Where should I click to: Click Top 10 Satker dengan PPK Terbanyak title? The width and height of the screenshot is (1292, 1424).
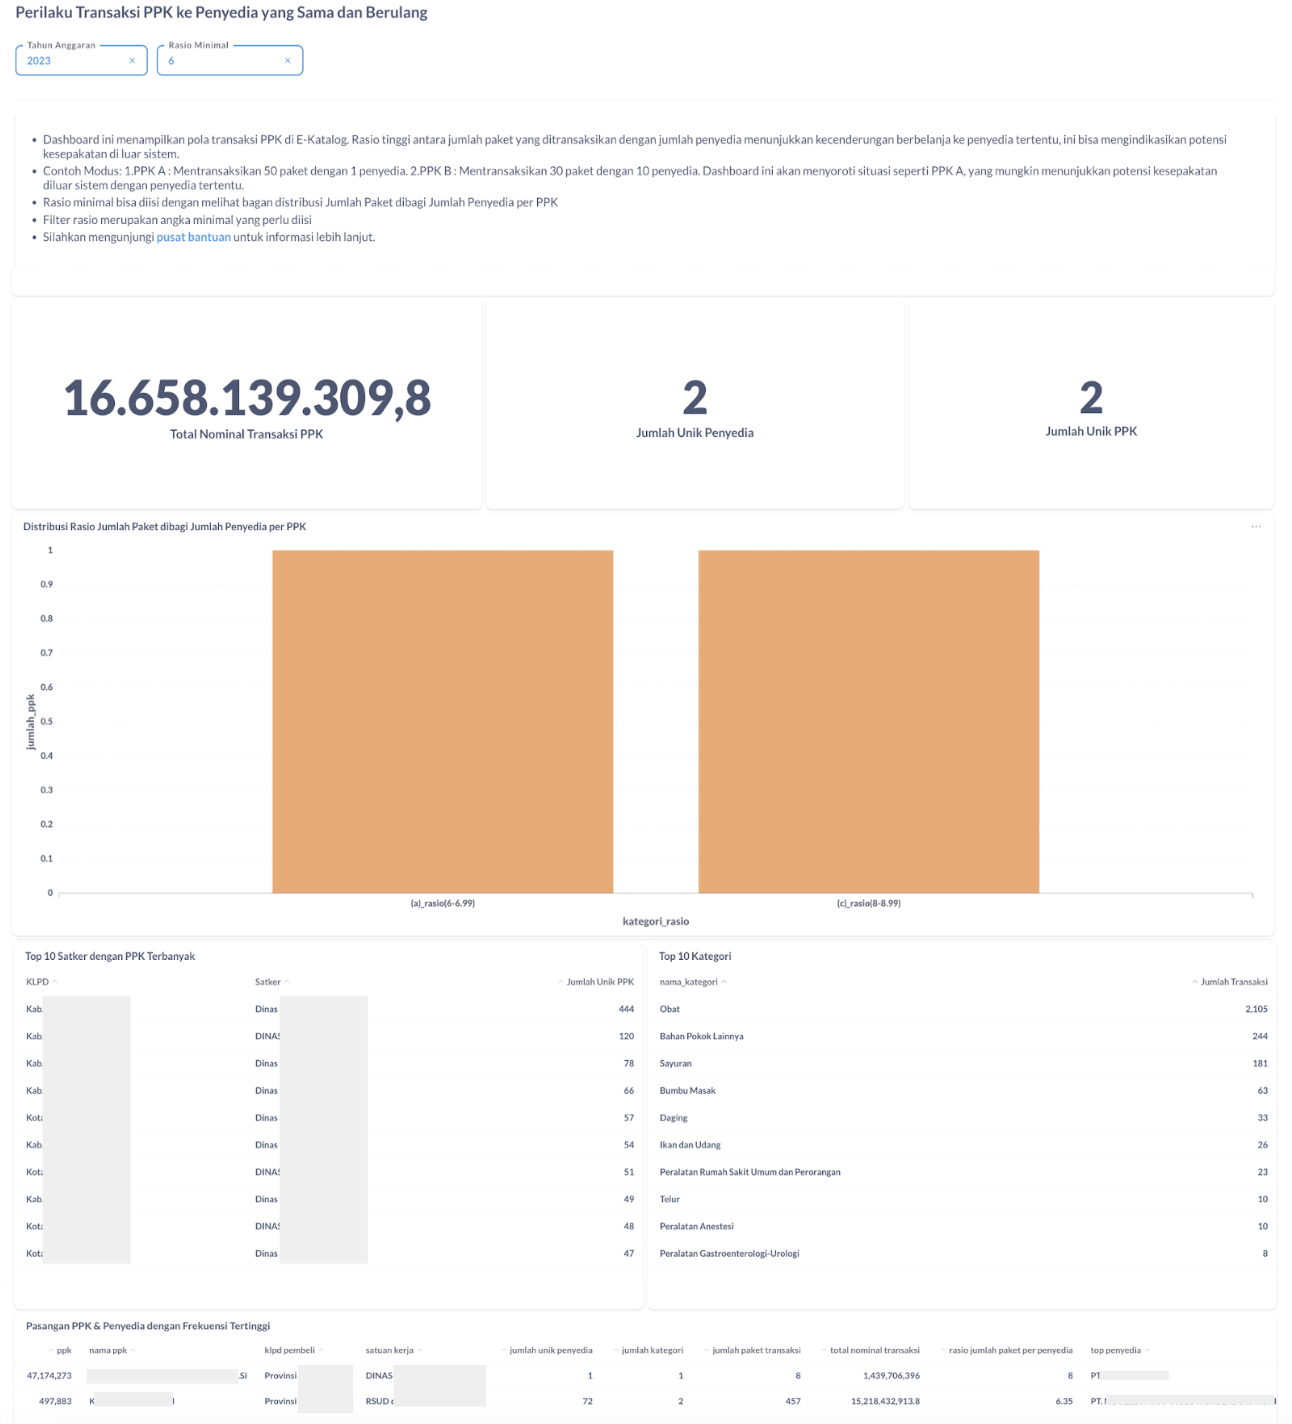tap(110, 957)
